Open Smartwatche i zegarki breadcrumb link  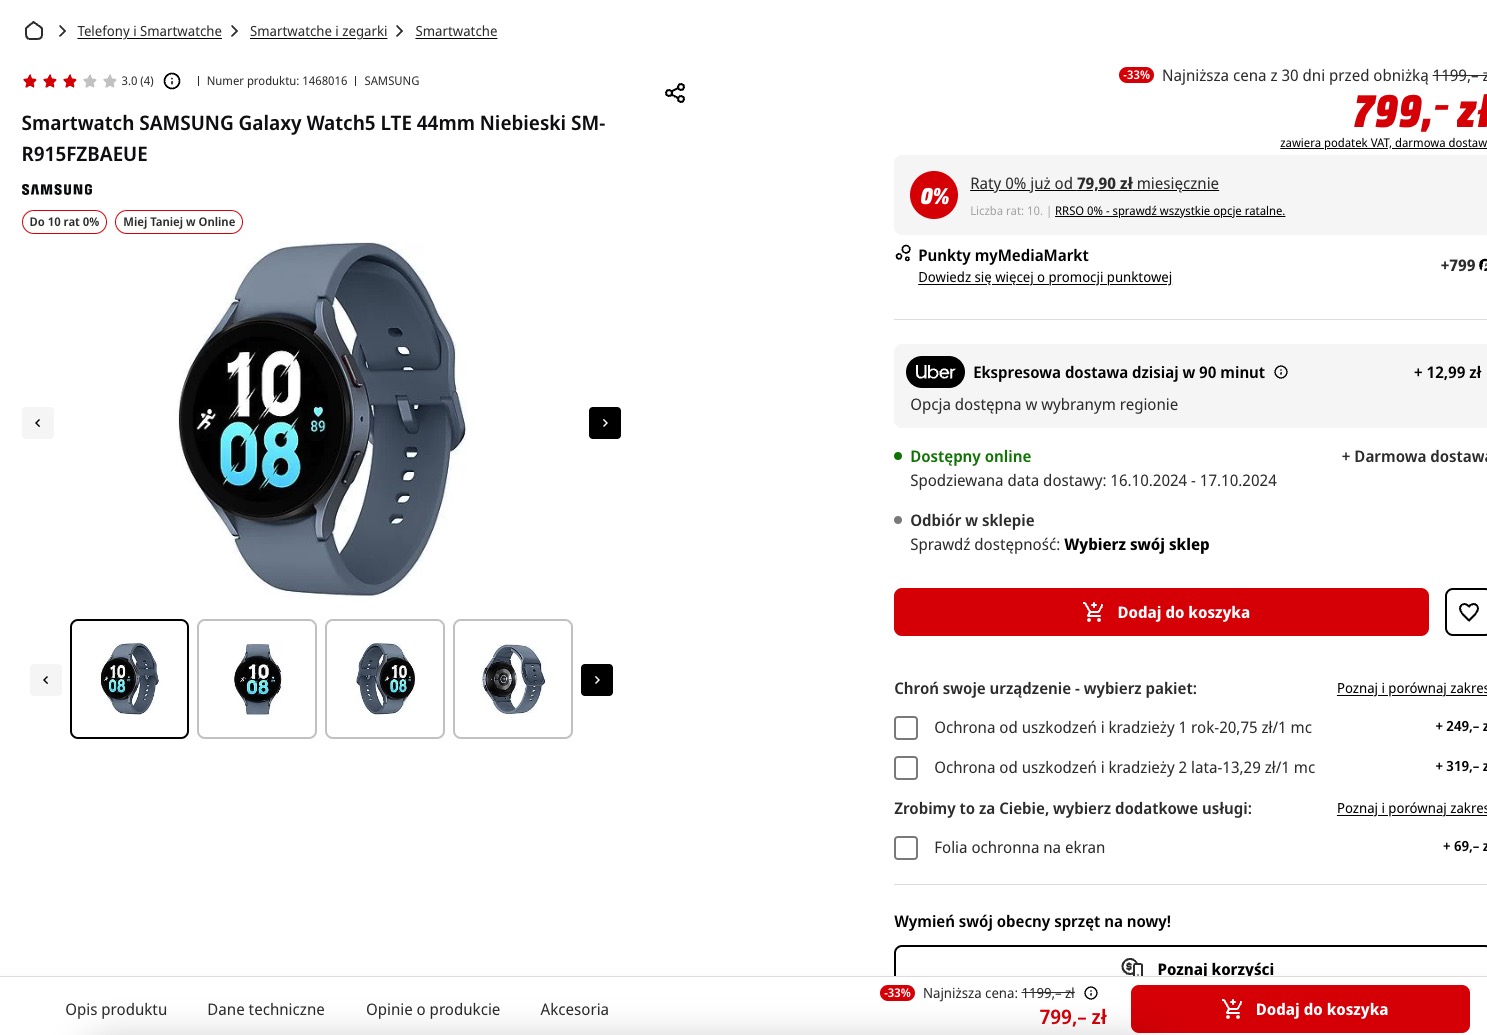tap(318, 31)
